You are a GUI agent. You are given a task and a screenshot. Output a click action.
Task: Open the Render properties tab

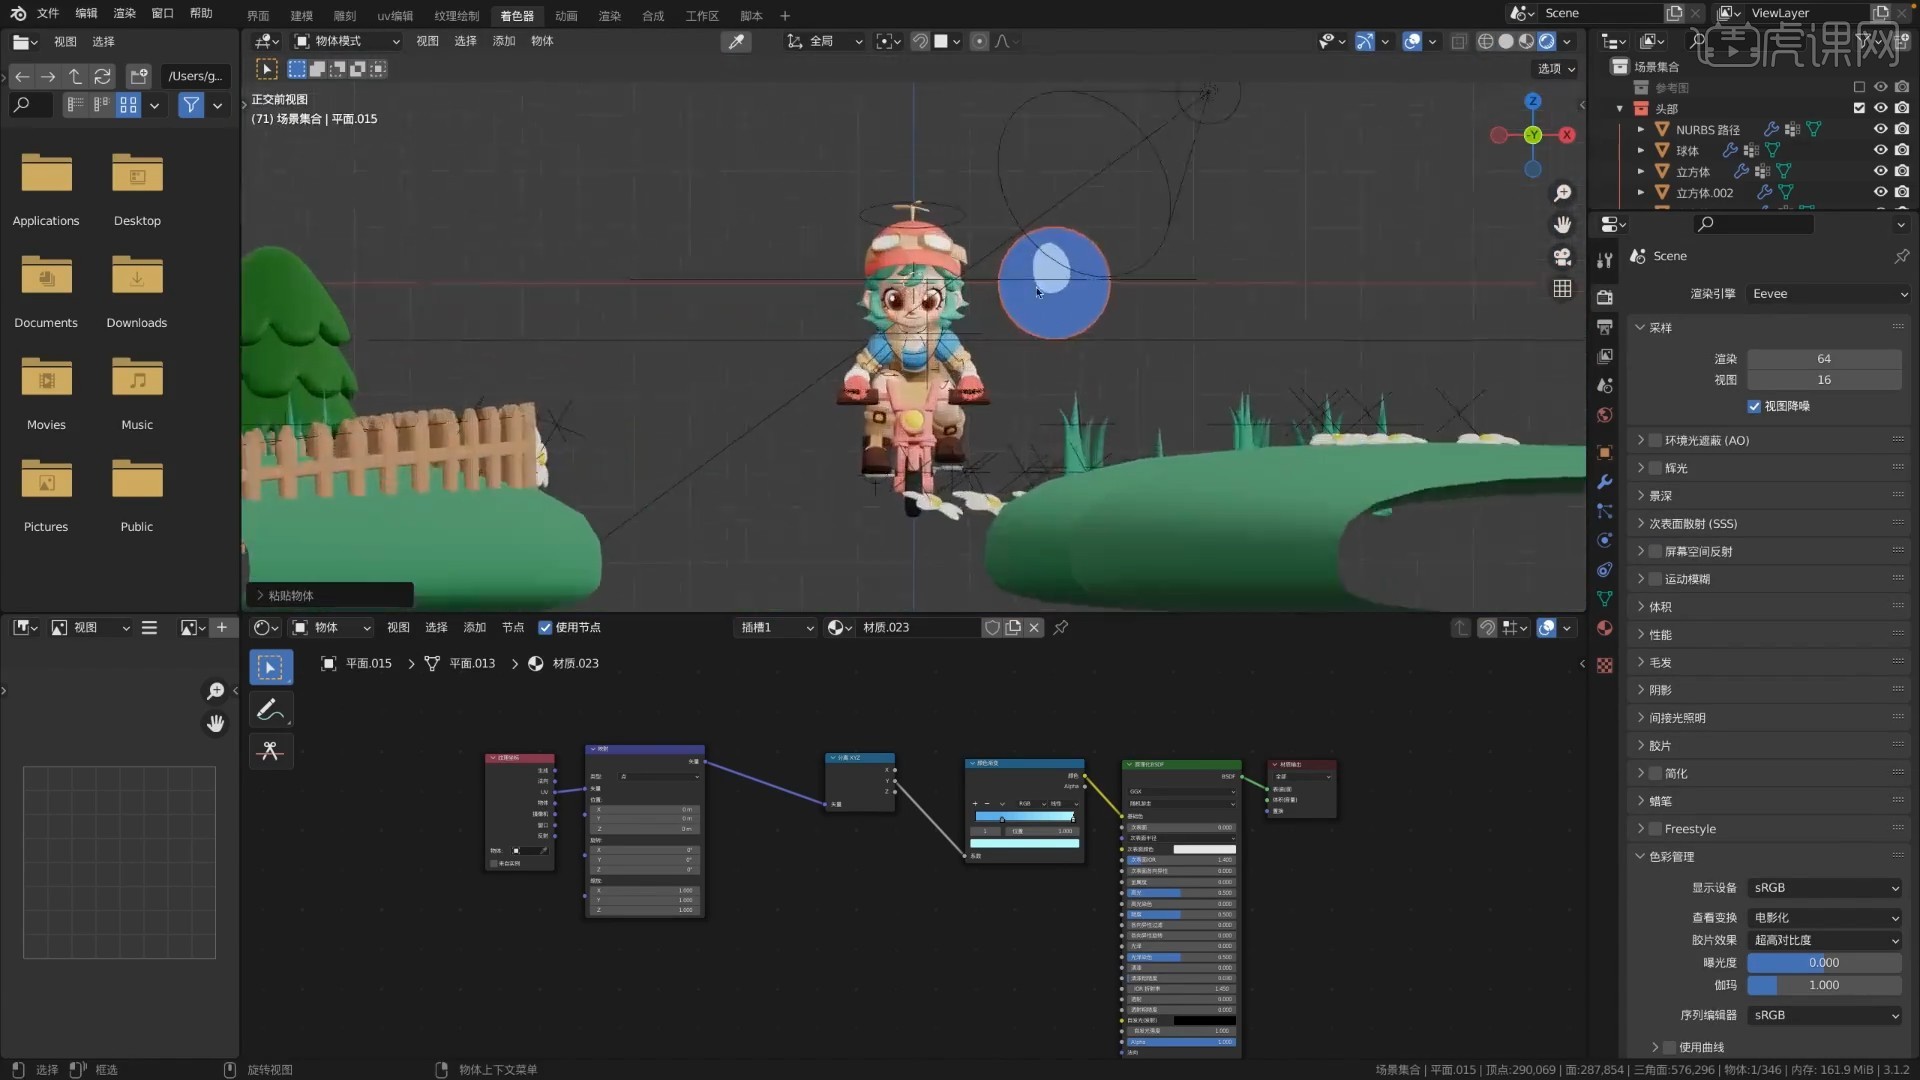(1605, 297)
